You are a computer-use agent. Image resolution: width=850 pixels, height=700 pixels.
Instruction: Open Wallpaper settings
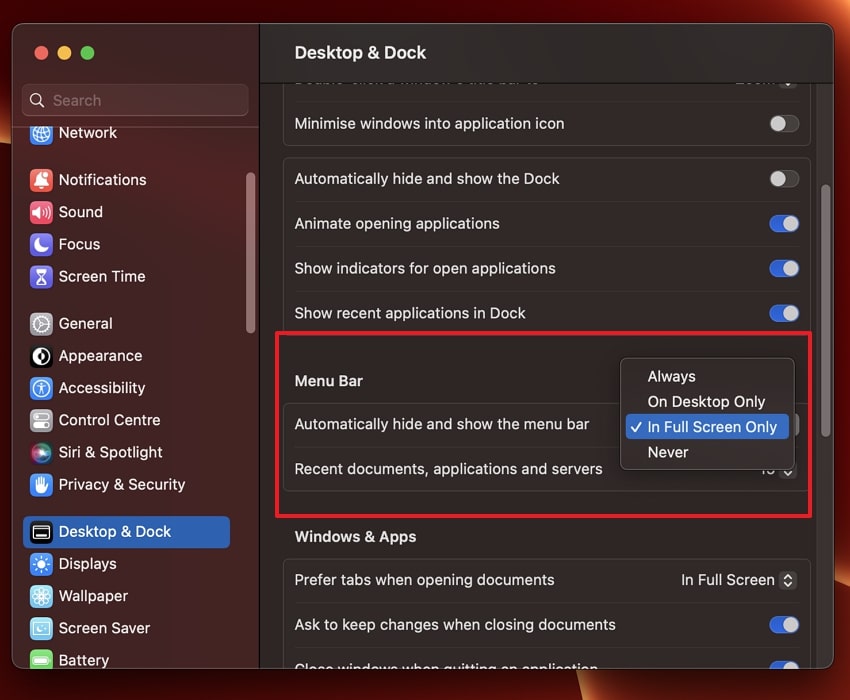(x=94, y=596)
